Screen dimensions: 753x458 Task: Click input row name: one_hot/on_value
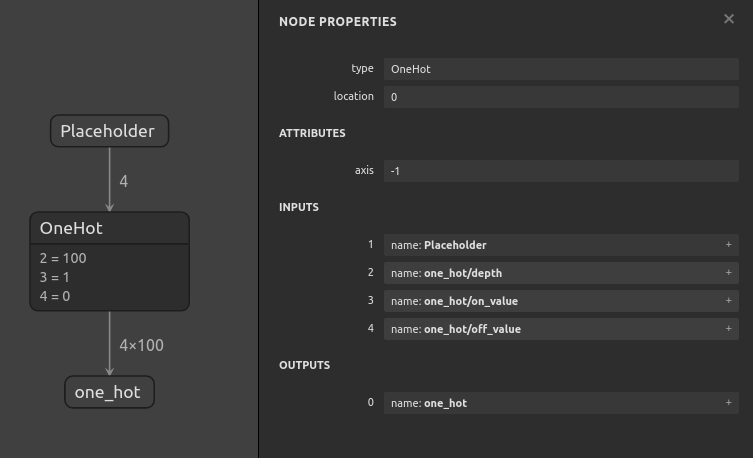point(561,301)
